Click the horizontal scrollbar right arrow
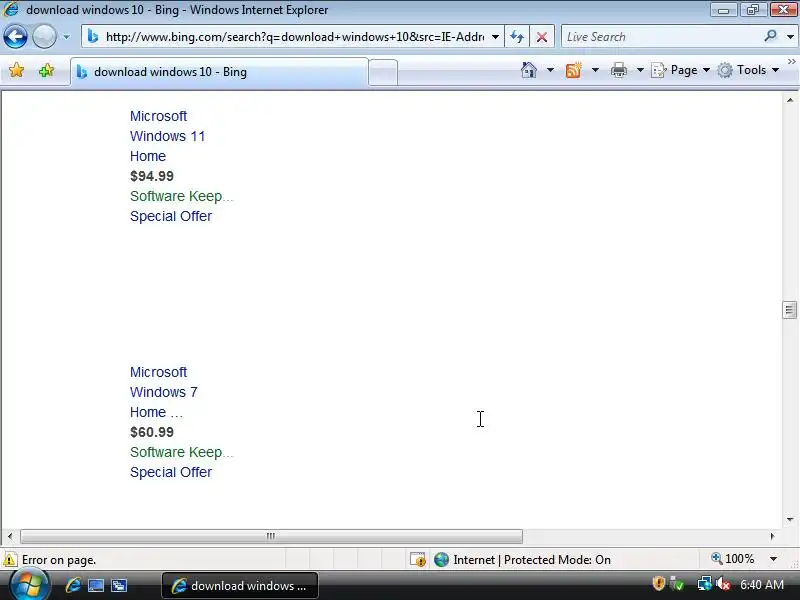800x600 pixels. pyautogui.click(x=772, y=536)
